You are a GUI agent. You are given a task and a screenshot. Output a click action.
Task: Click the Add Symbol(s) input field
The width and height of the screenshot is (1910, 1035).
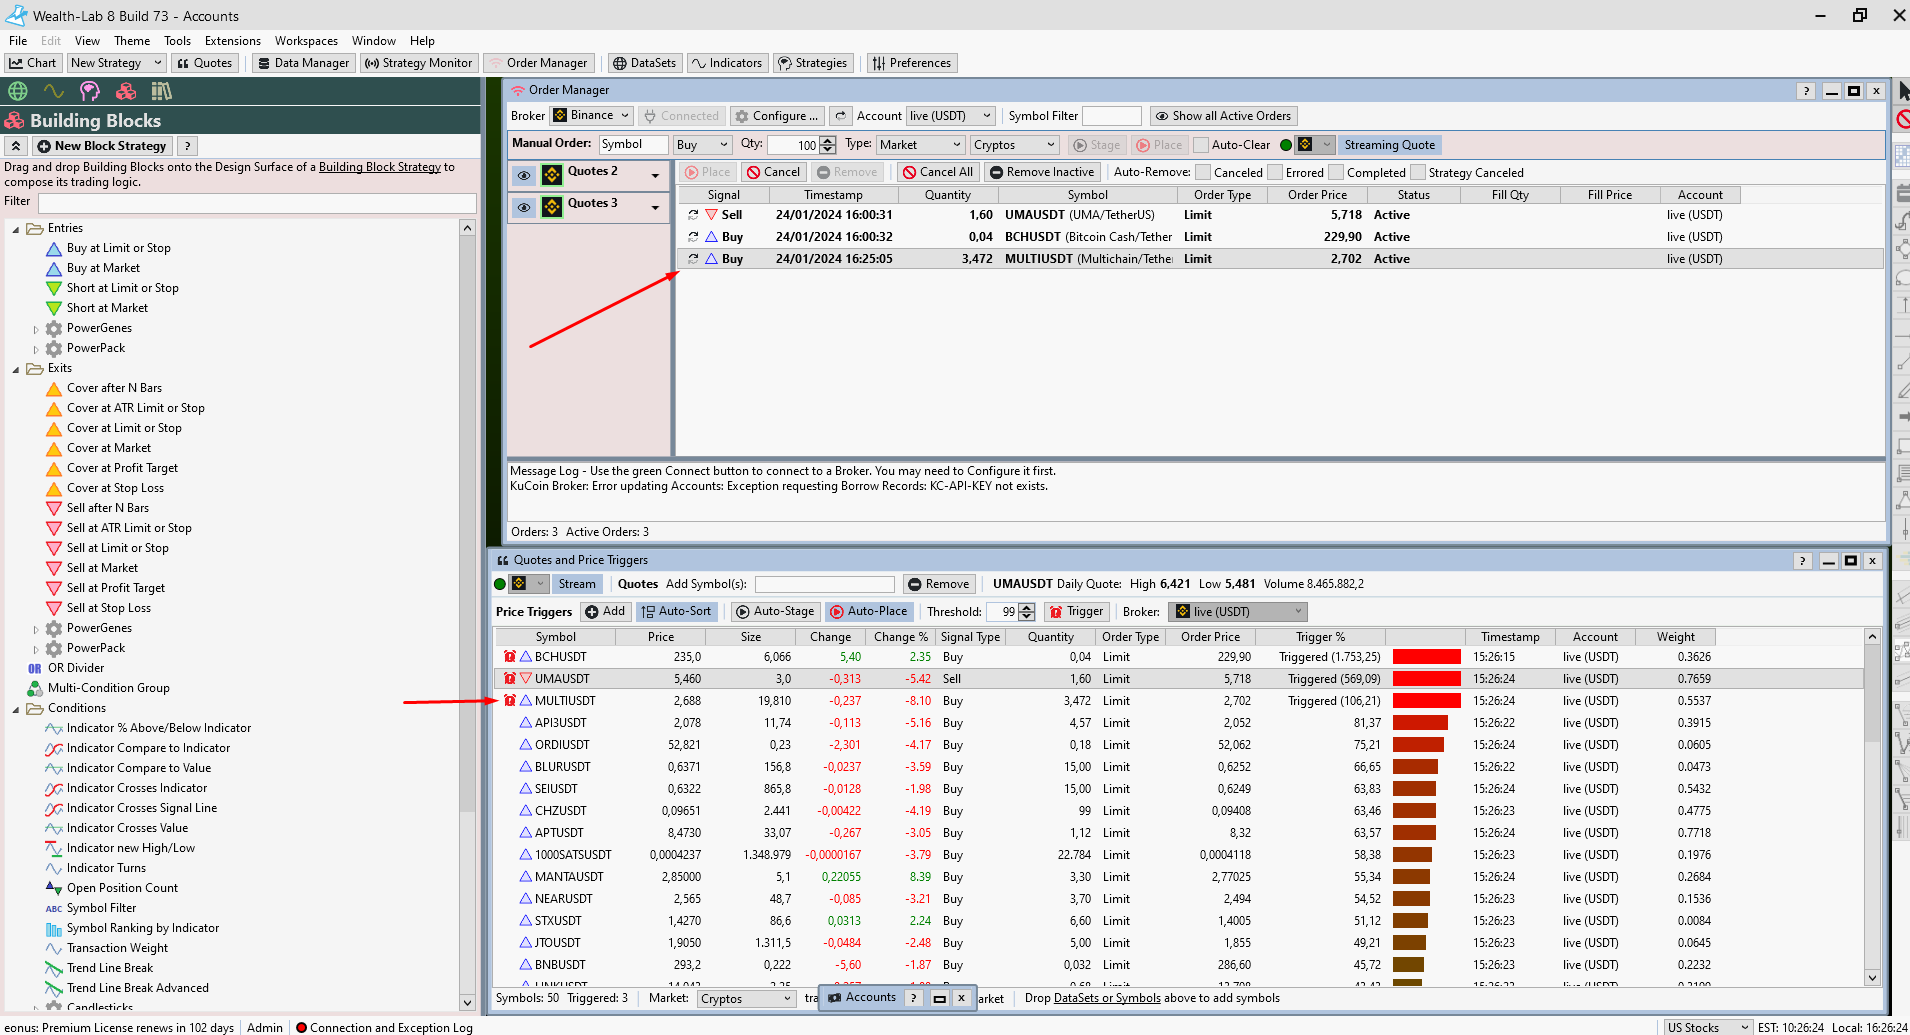point(824,584)
